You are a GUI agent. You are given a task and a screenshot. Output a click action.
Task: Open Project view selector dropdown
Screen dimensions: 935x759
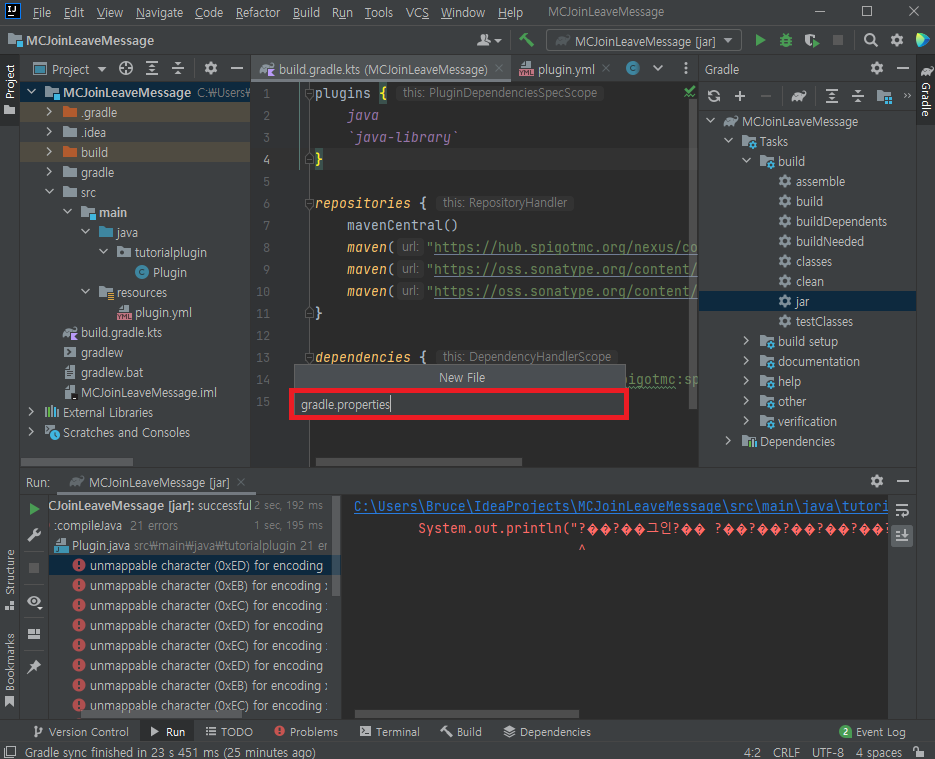[70, 69]
